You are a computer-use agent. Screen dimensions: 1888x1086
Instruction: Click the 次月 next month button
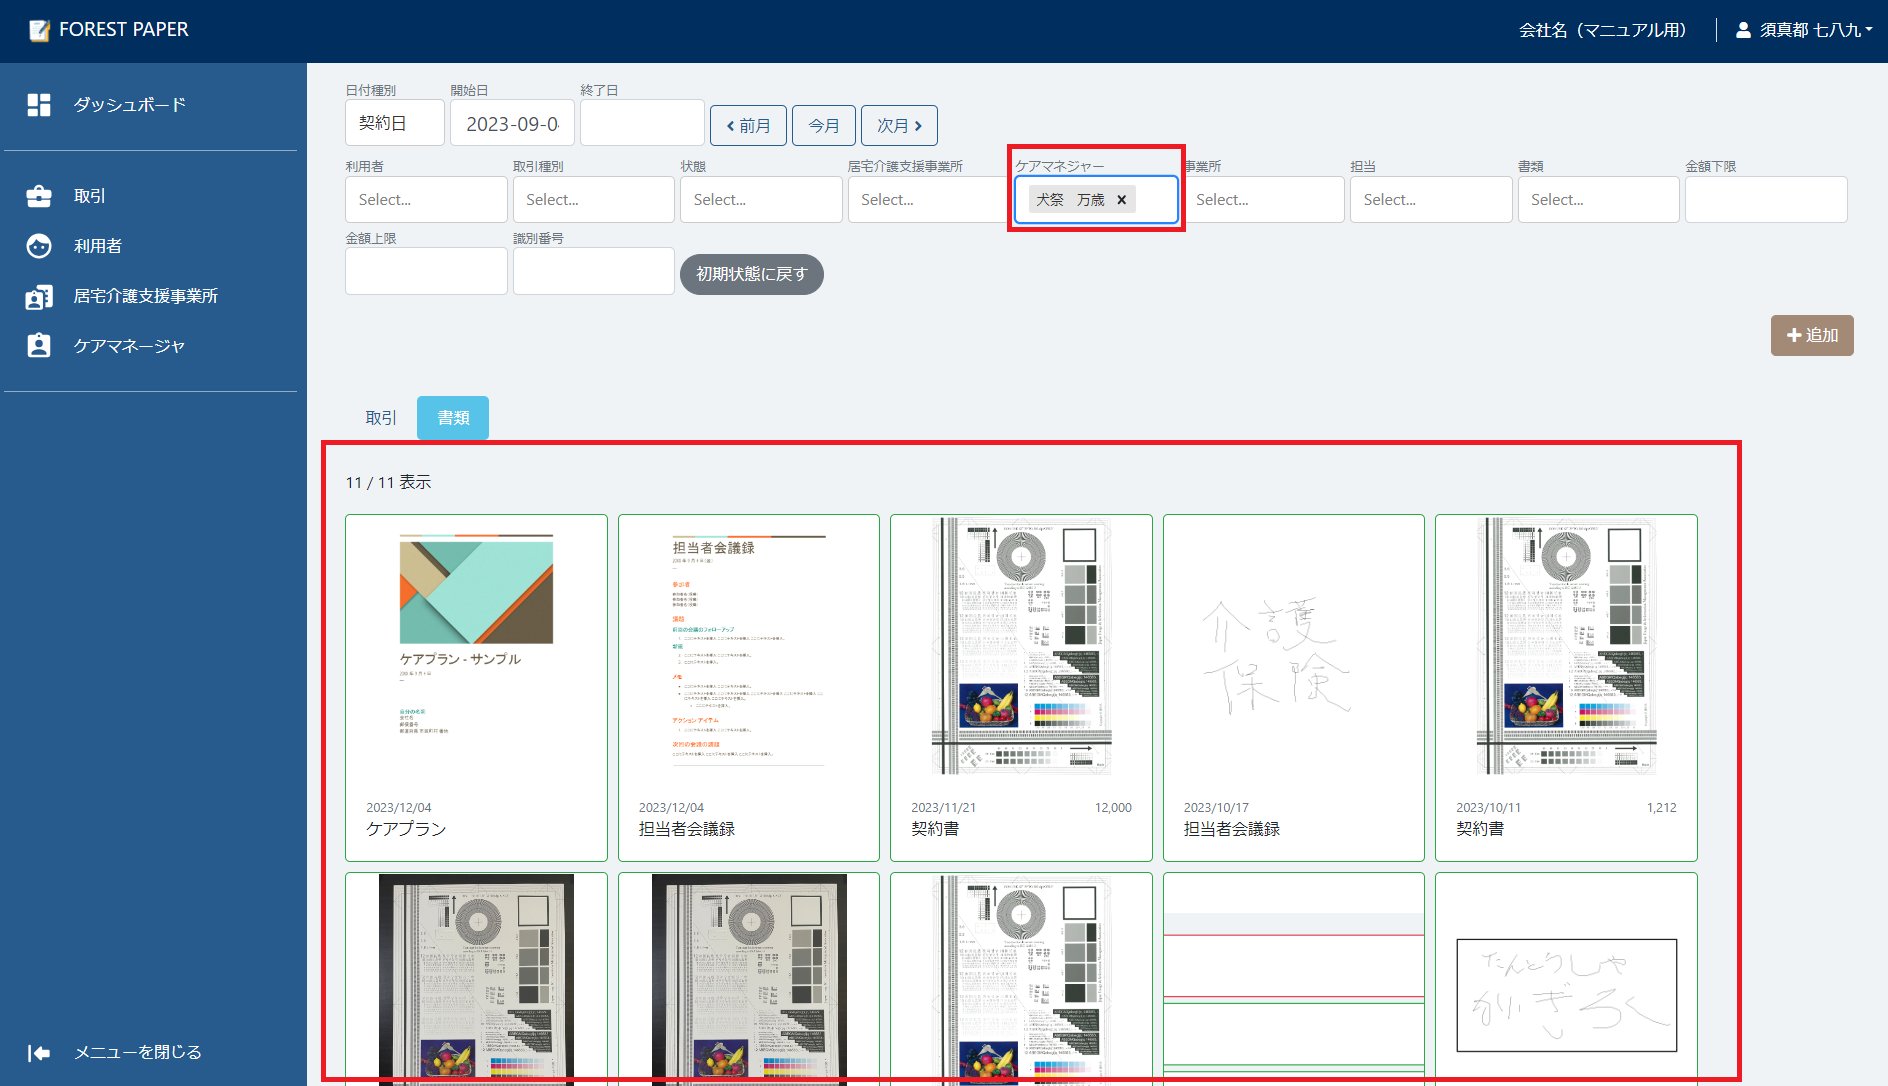coord(899,126)
